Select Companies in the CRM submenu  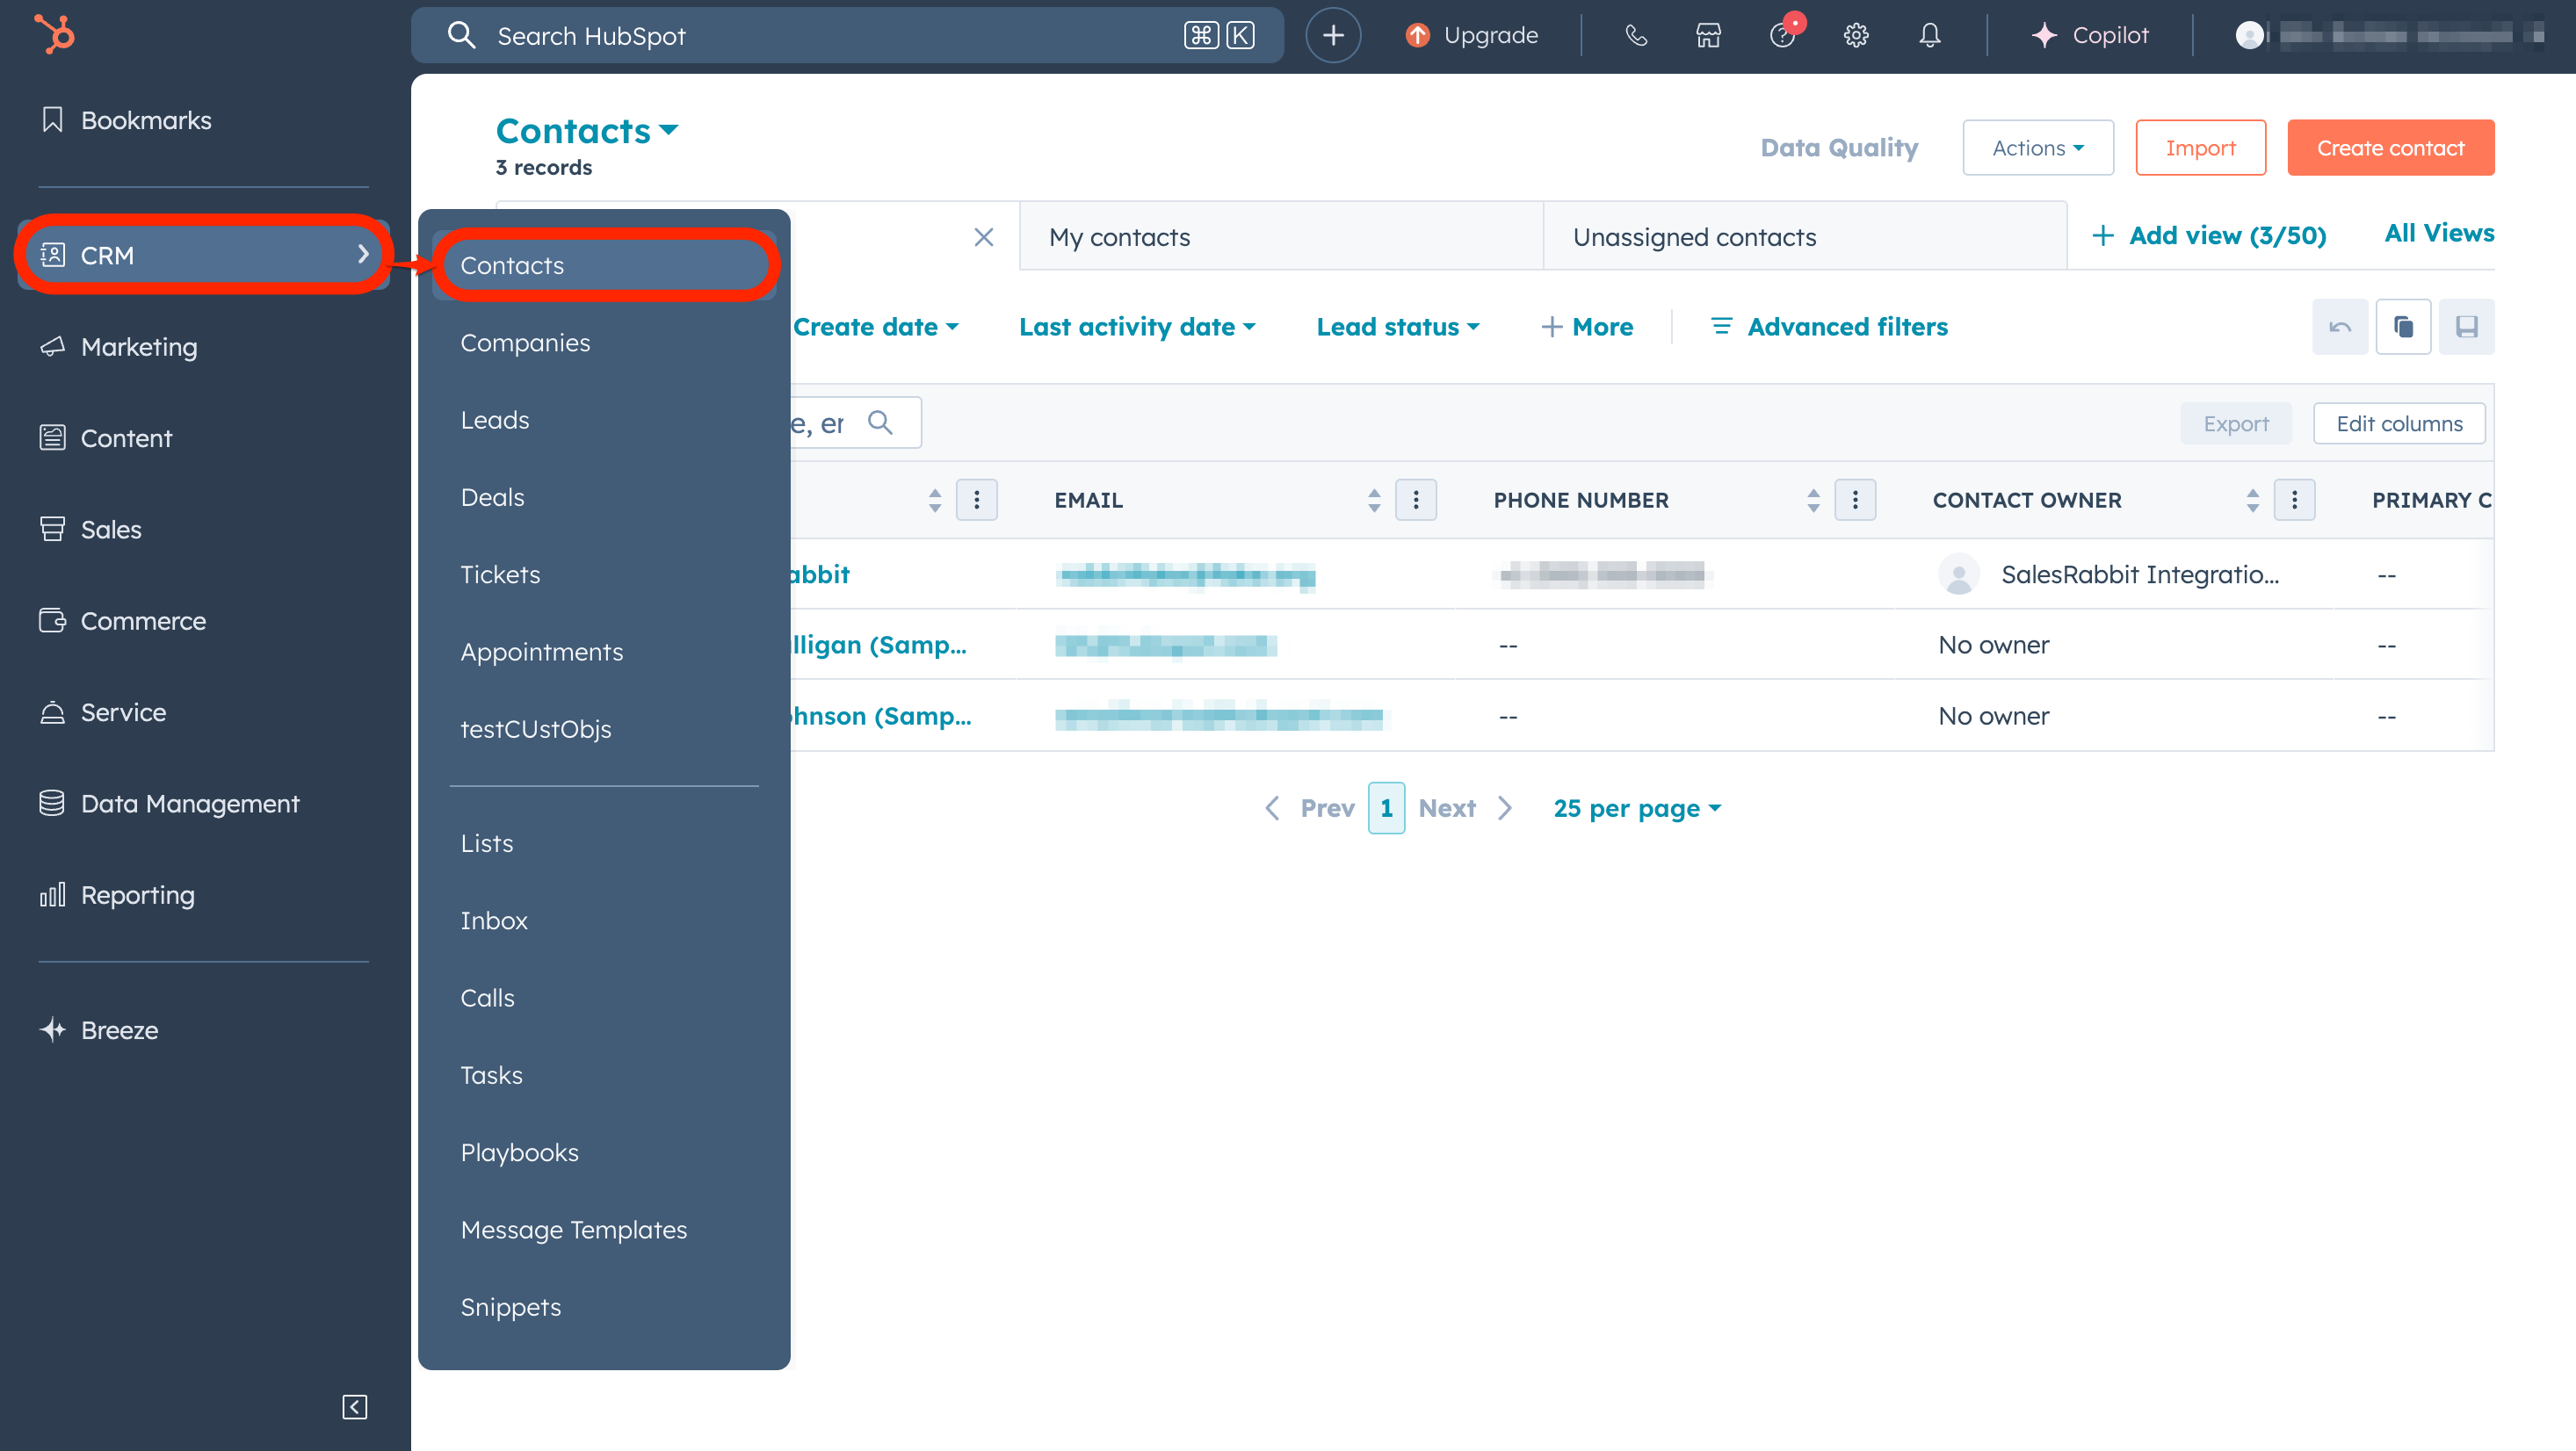(x=525, y=343)
